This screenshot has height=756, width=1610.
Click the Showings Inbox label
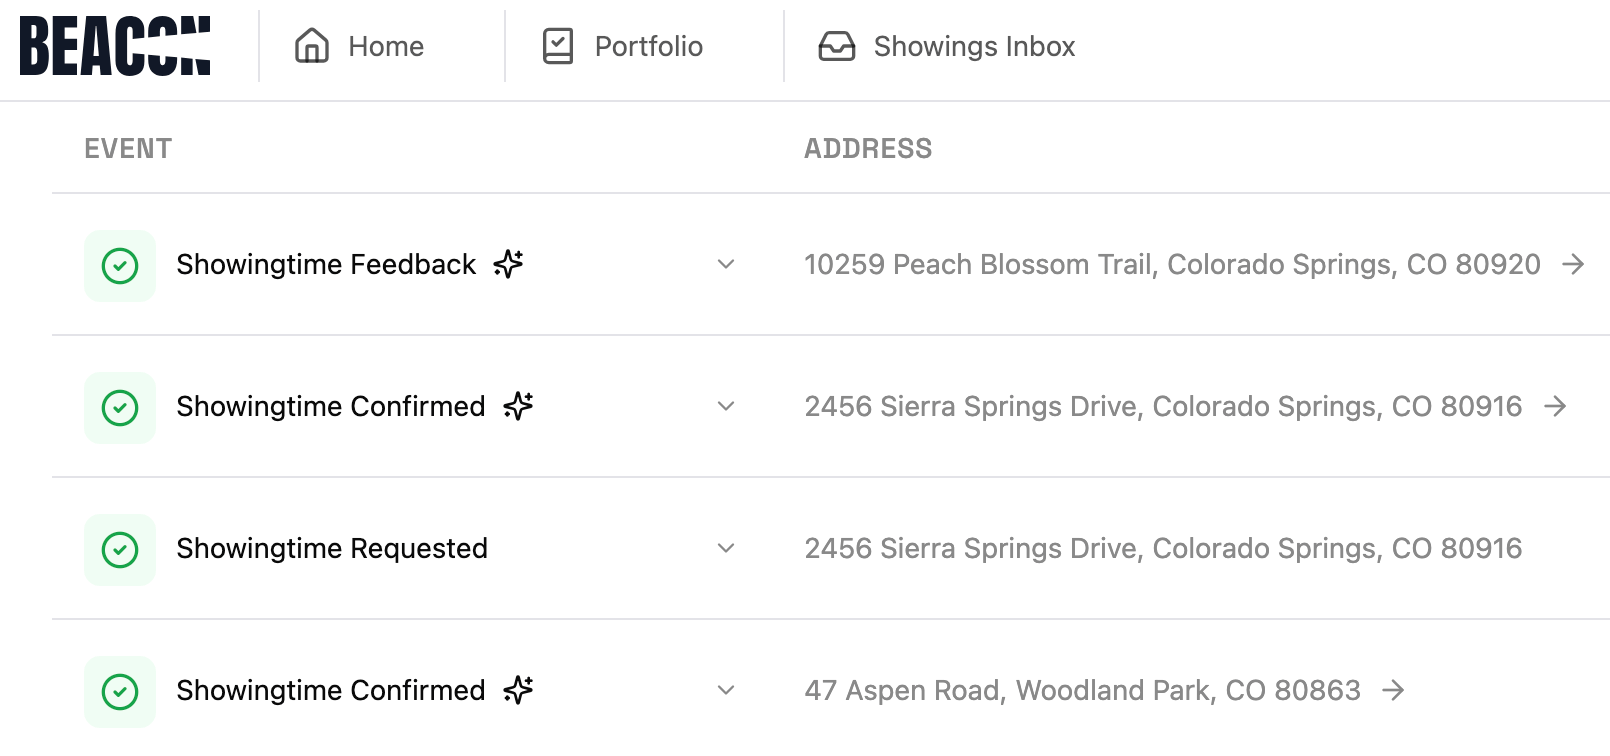click(974, 46)
